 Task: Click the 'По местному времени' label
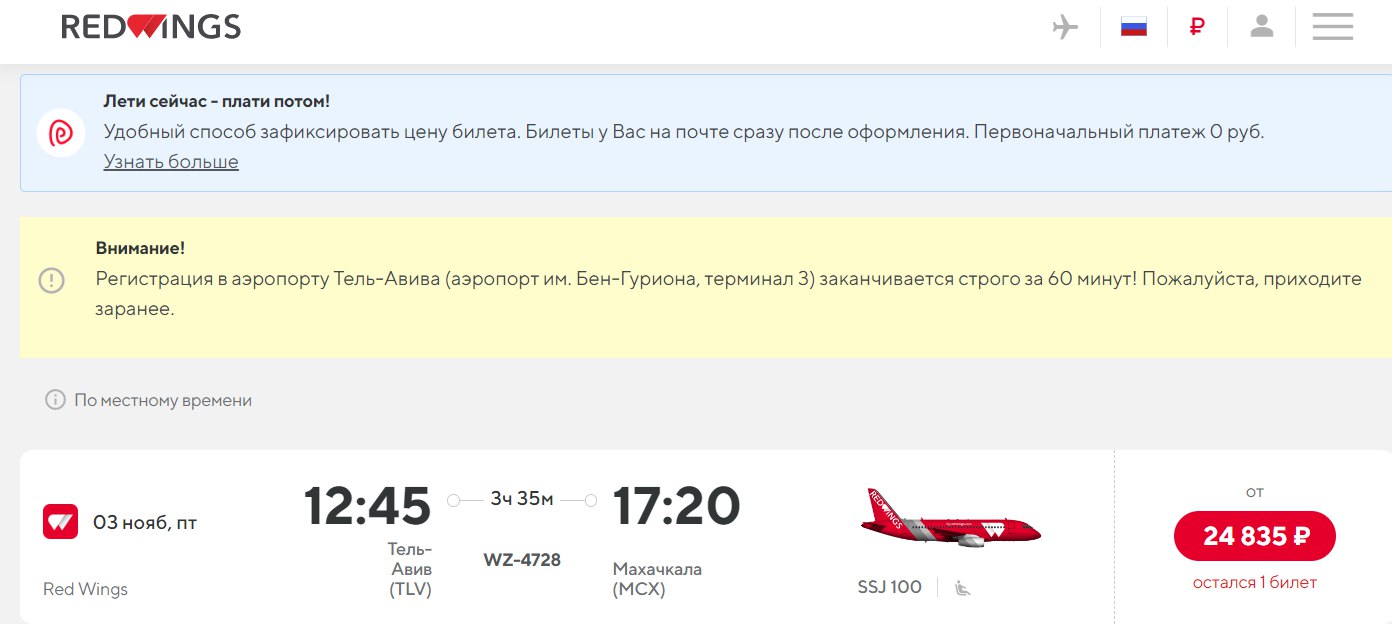[163, 400]
